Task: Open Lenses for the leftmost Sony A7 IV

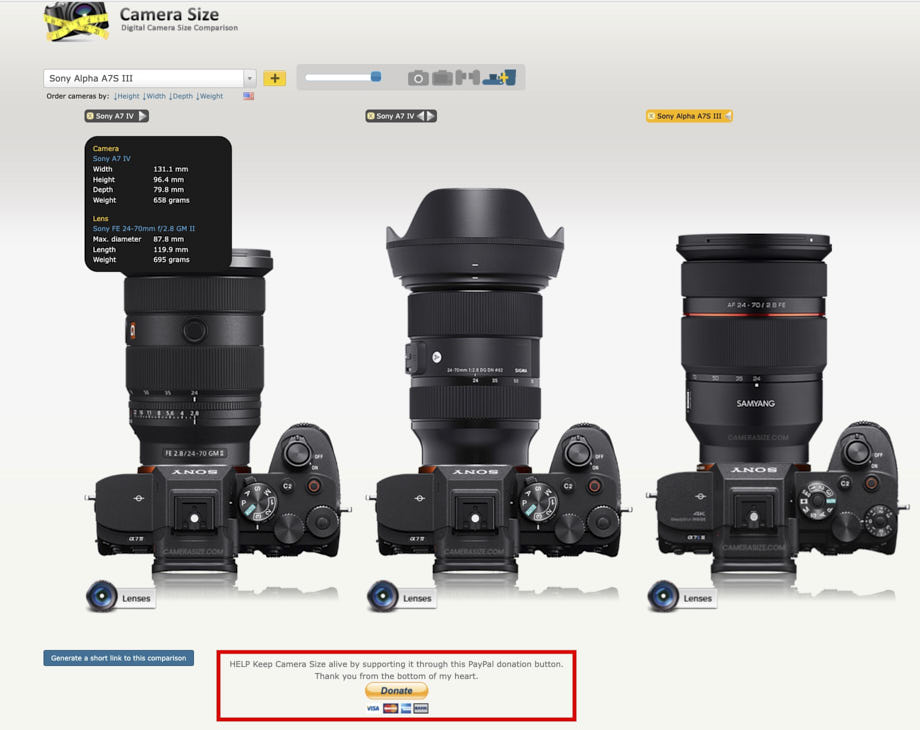Action: point(121,597)
